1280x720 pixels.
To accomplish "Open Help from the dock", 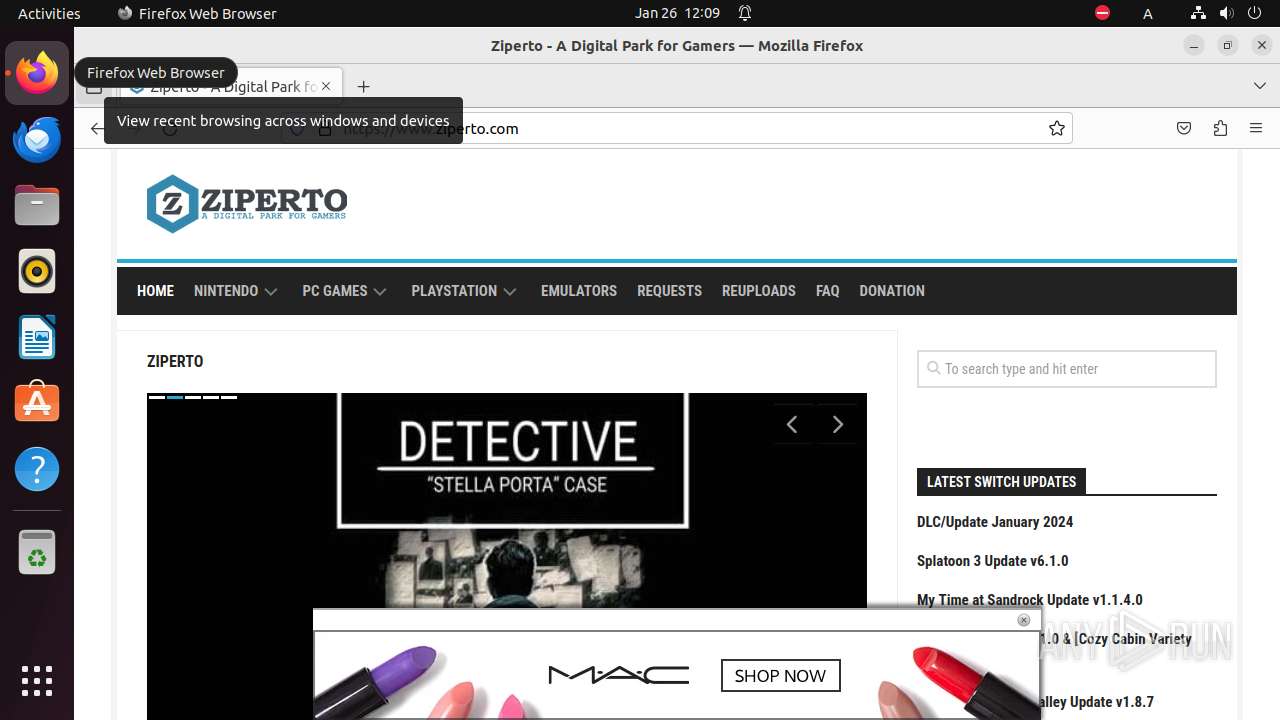I will [x=37, y=469].
